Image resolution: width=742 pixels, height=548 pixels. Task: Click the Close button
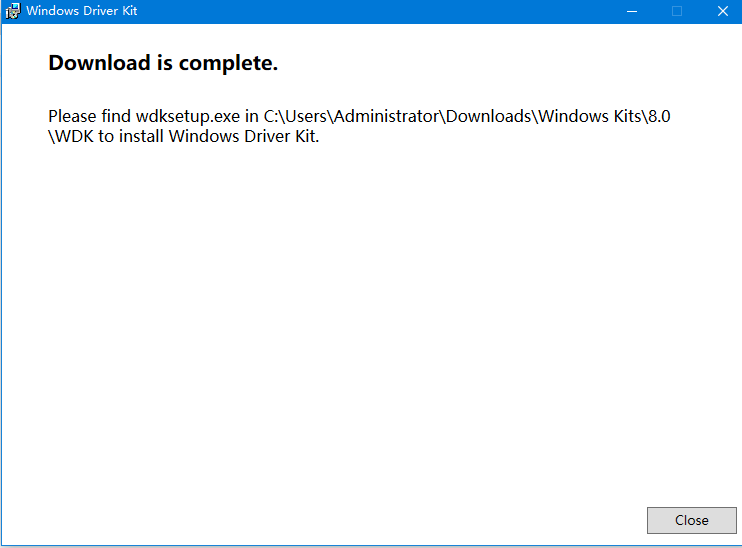[691, 520]
